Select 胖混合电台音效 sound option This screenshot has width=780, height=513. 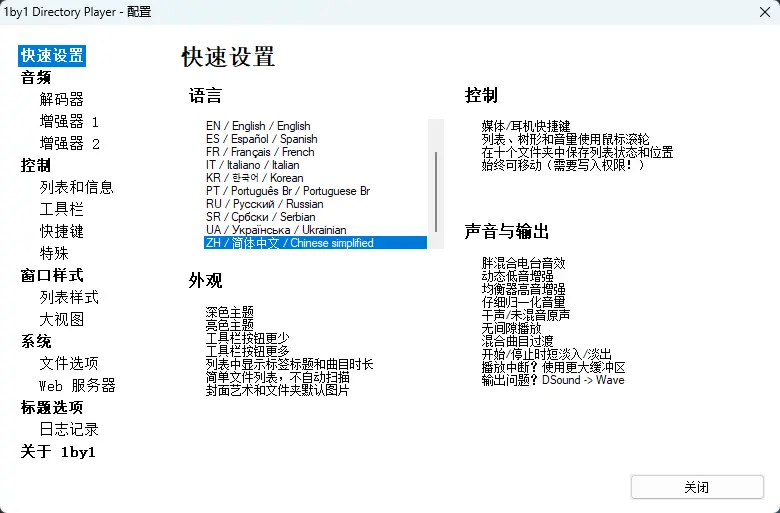[x=523, y=263]
